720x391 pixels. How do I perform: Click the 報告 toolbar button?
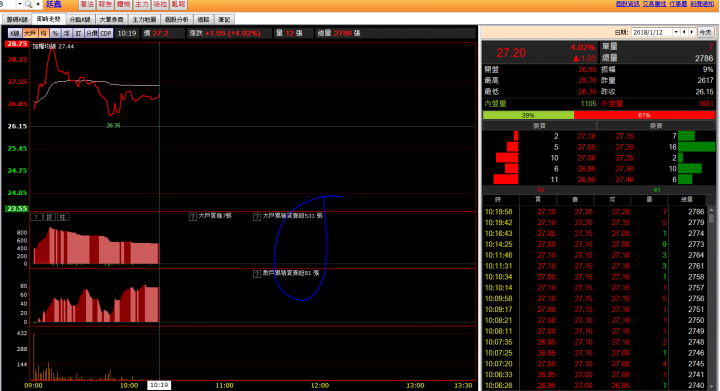[105, 4]
